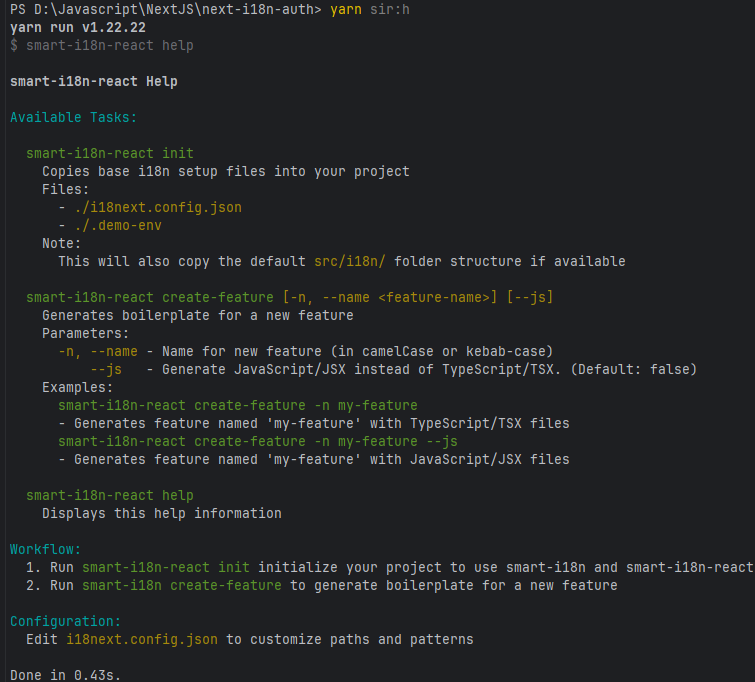The image size is (755, 682).
Task: Click 'i18next.config.json' in the Configuration line
Action: tap(142, 640)
